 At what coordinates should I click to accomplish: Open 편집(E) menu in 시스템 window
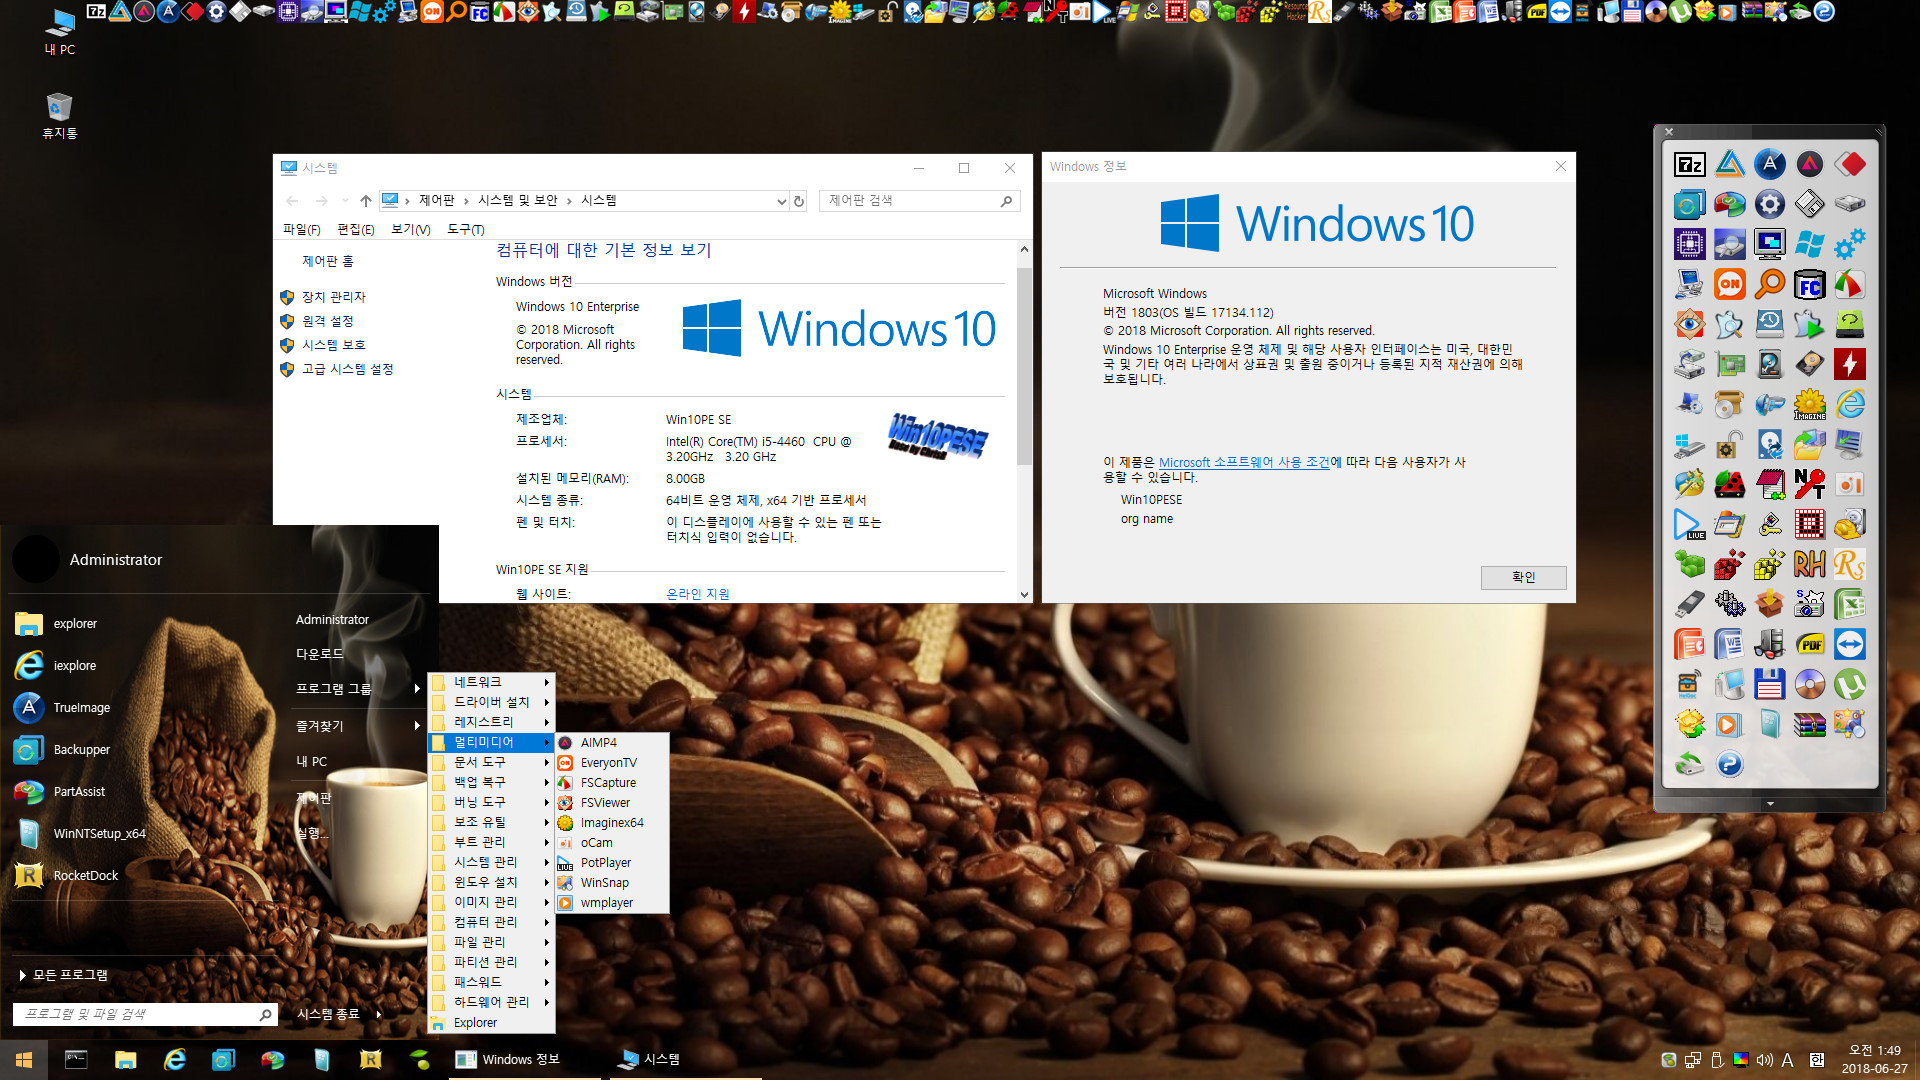pyautogui.click(x=356, y=229)
